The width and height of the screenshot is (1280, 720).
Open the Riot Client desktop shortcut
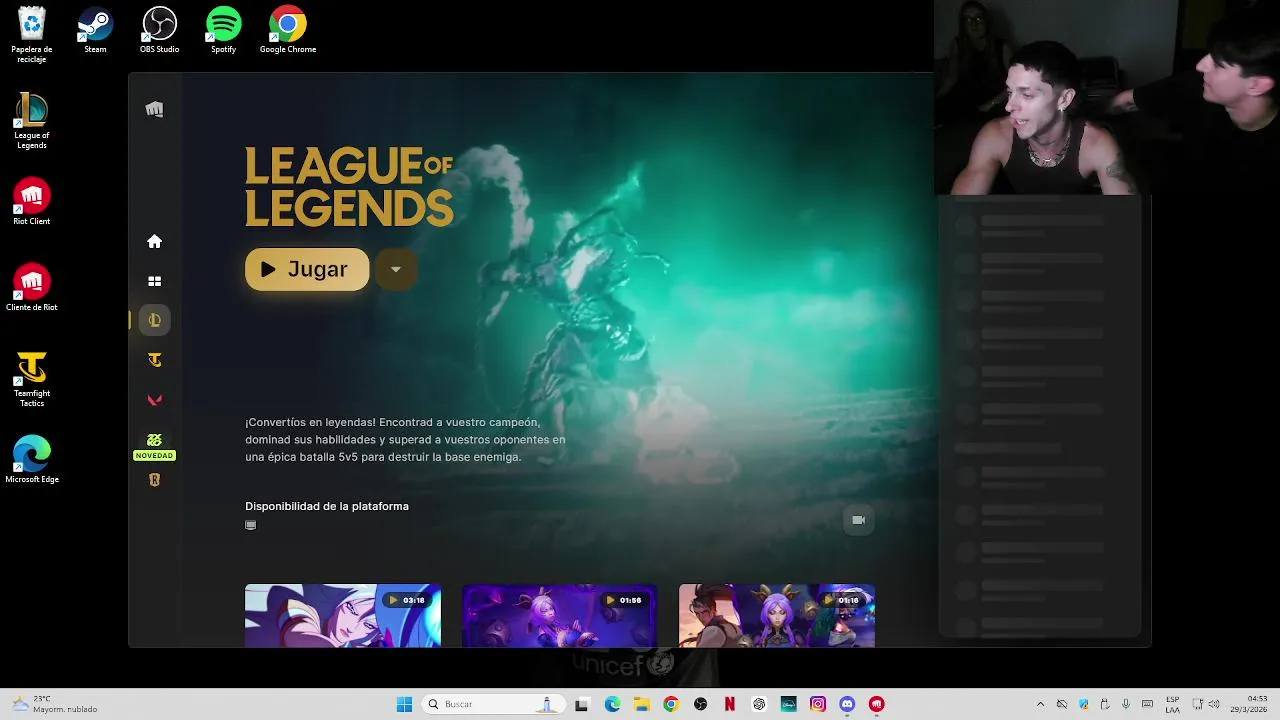pyautogui.click(x=32, y=202)
